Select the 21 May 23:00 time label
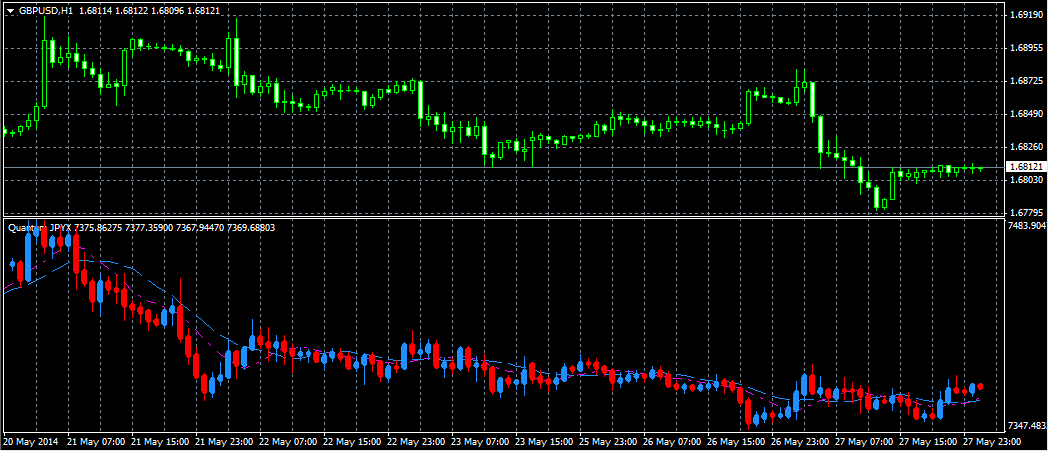The width and height of the screenshot is (1048, 451). [x=225, y=441]
